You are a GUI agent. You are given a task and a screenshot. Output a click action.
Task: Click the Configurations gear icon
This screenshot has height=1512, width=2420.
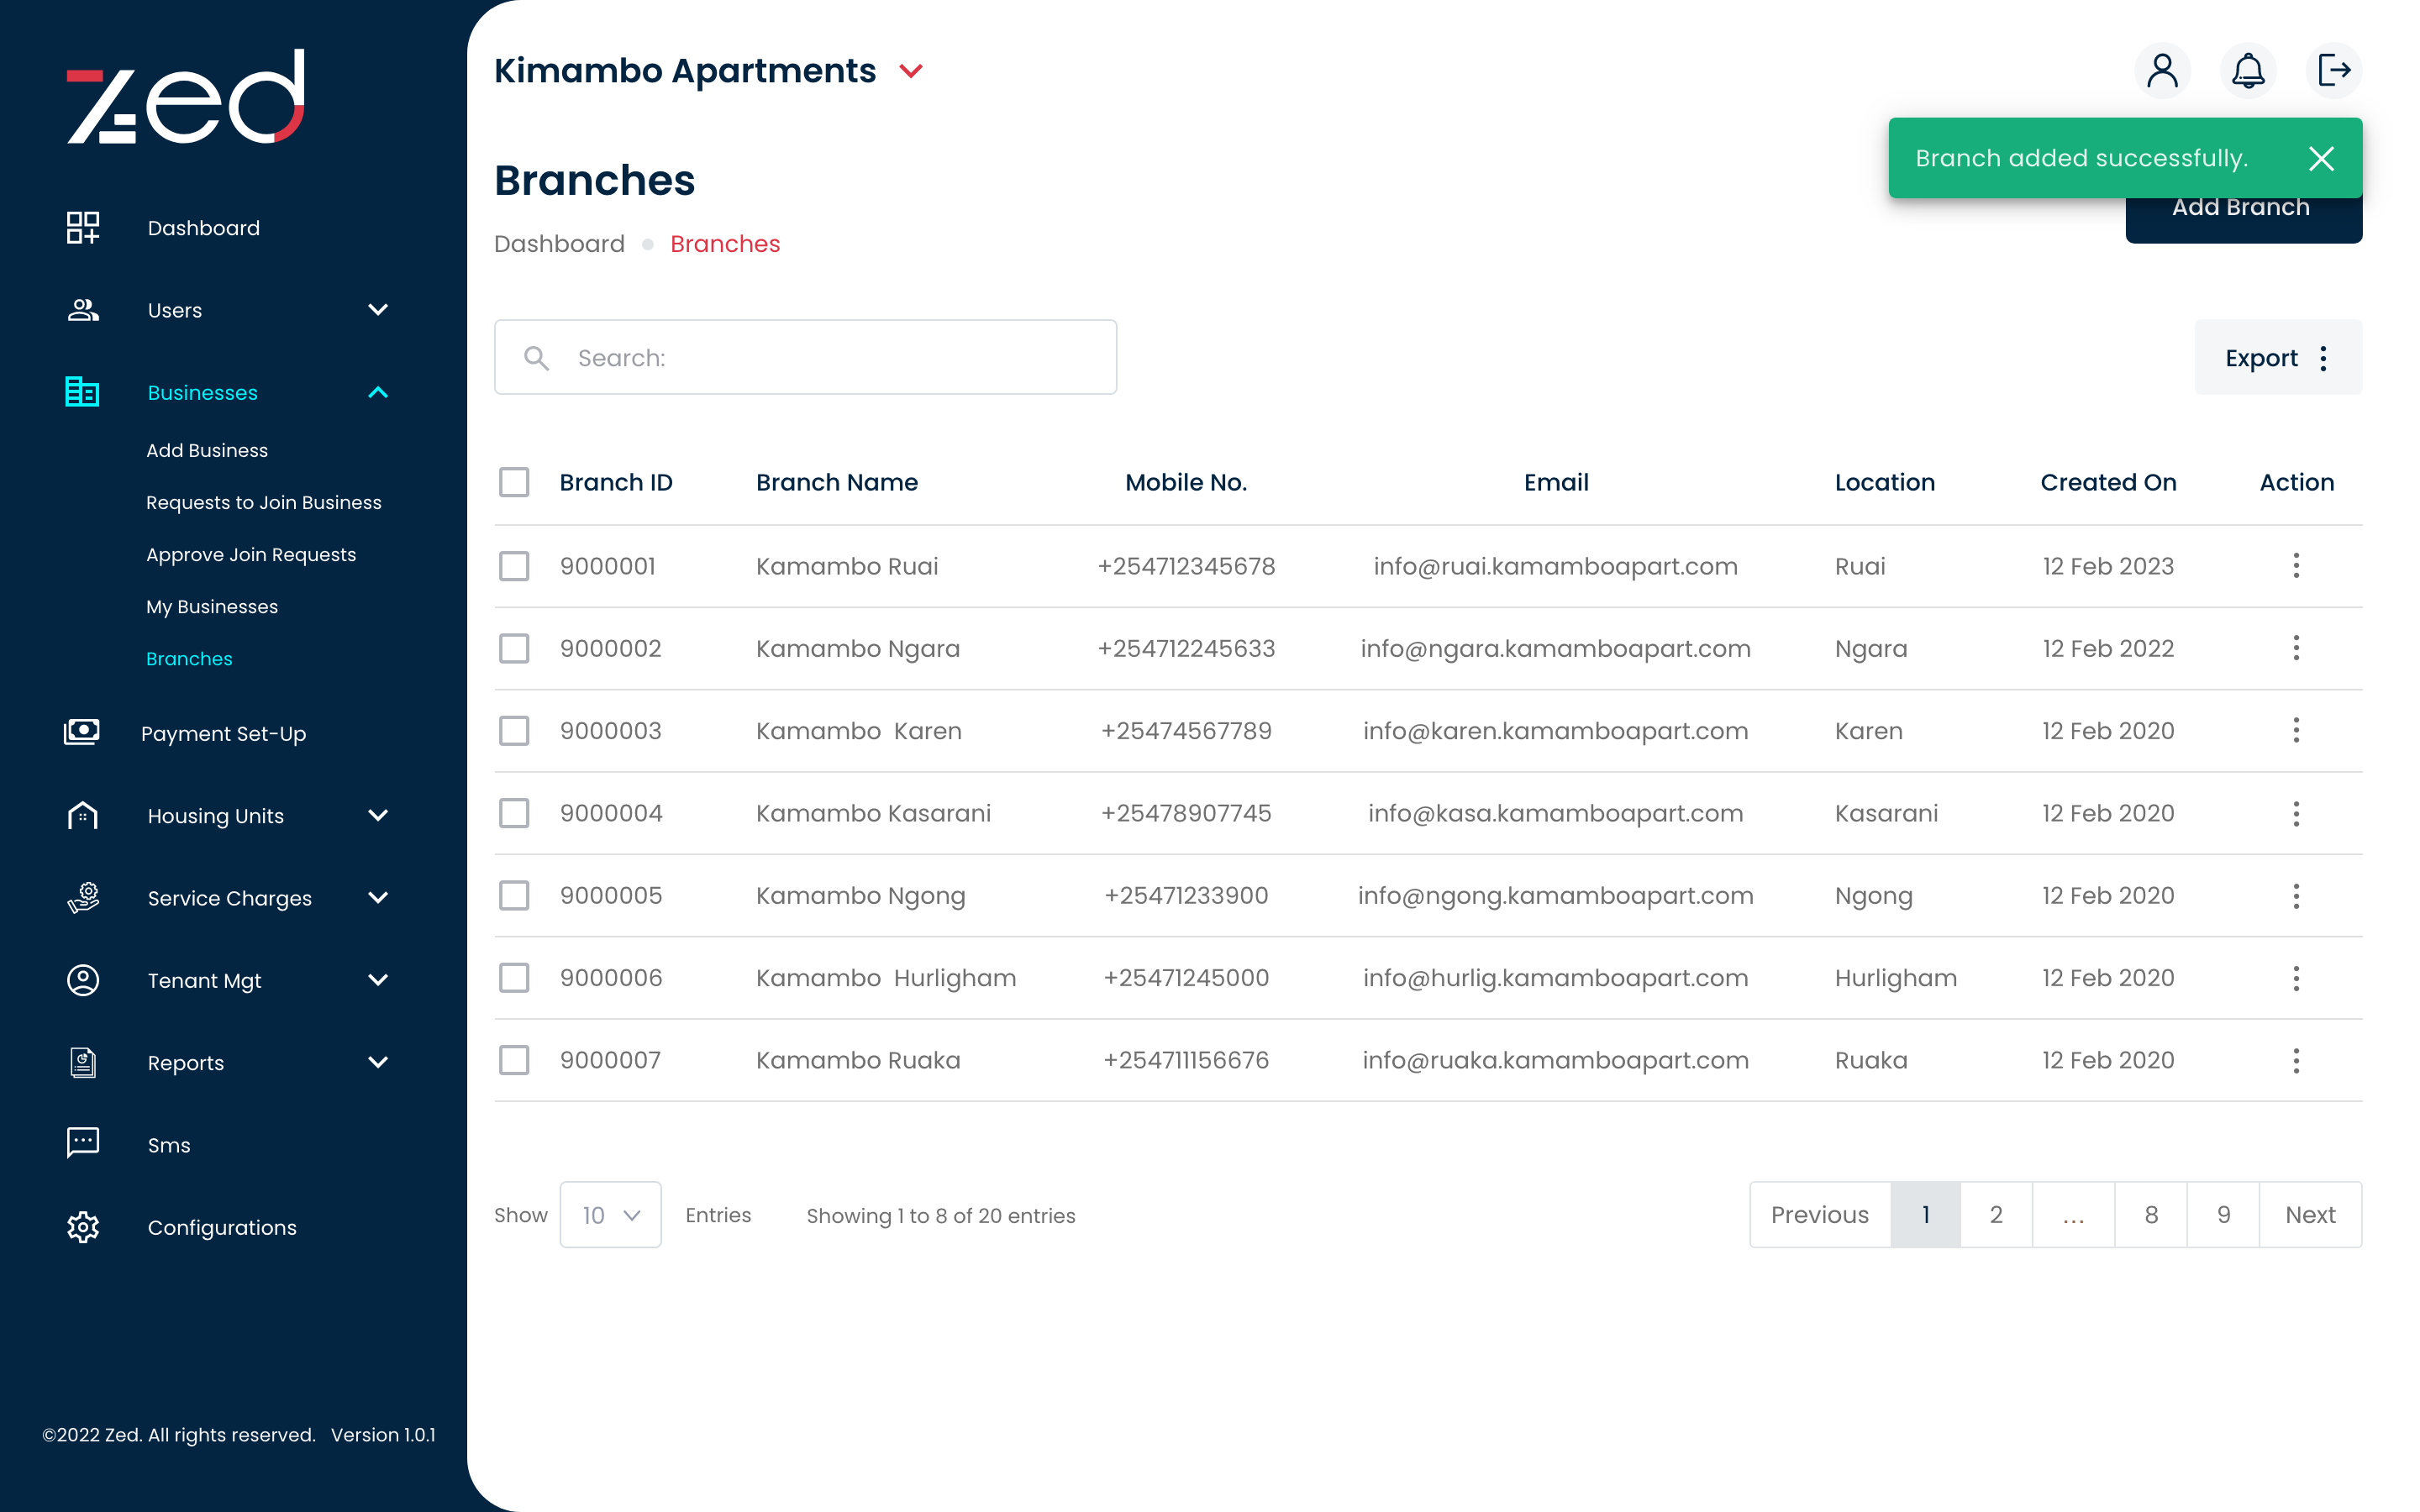(83, 1227)
